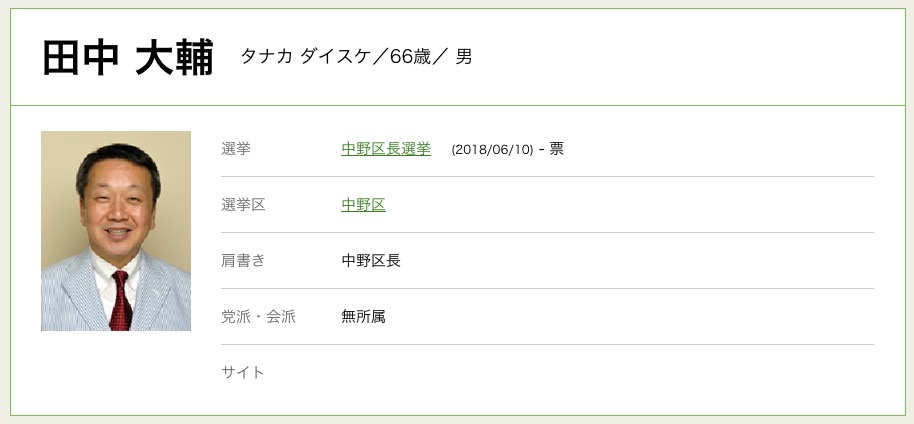Click the サイト row label

243,373
